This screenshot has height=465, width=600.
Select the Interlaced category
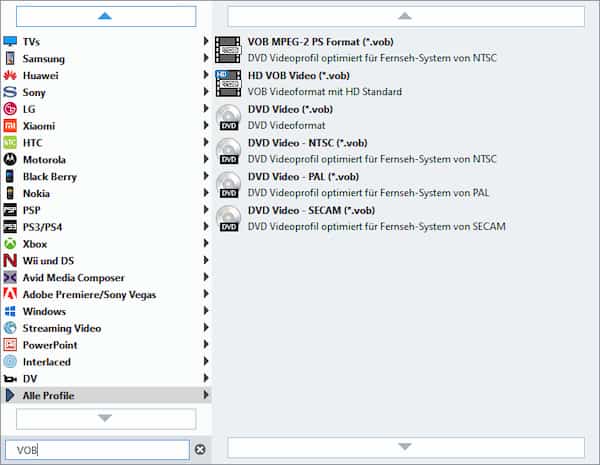[x=106, y=362]
